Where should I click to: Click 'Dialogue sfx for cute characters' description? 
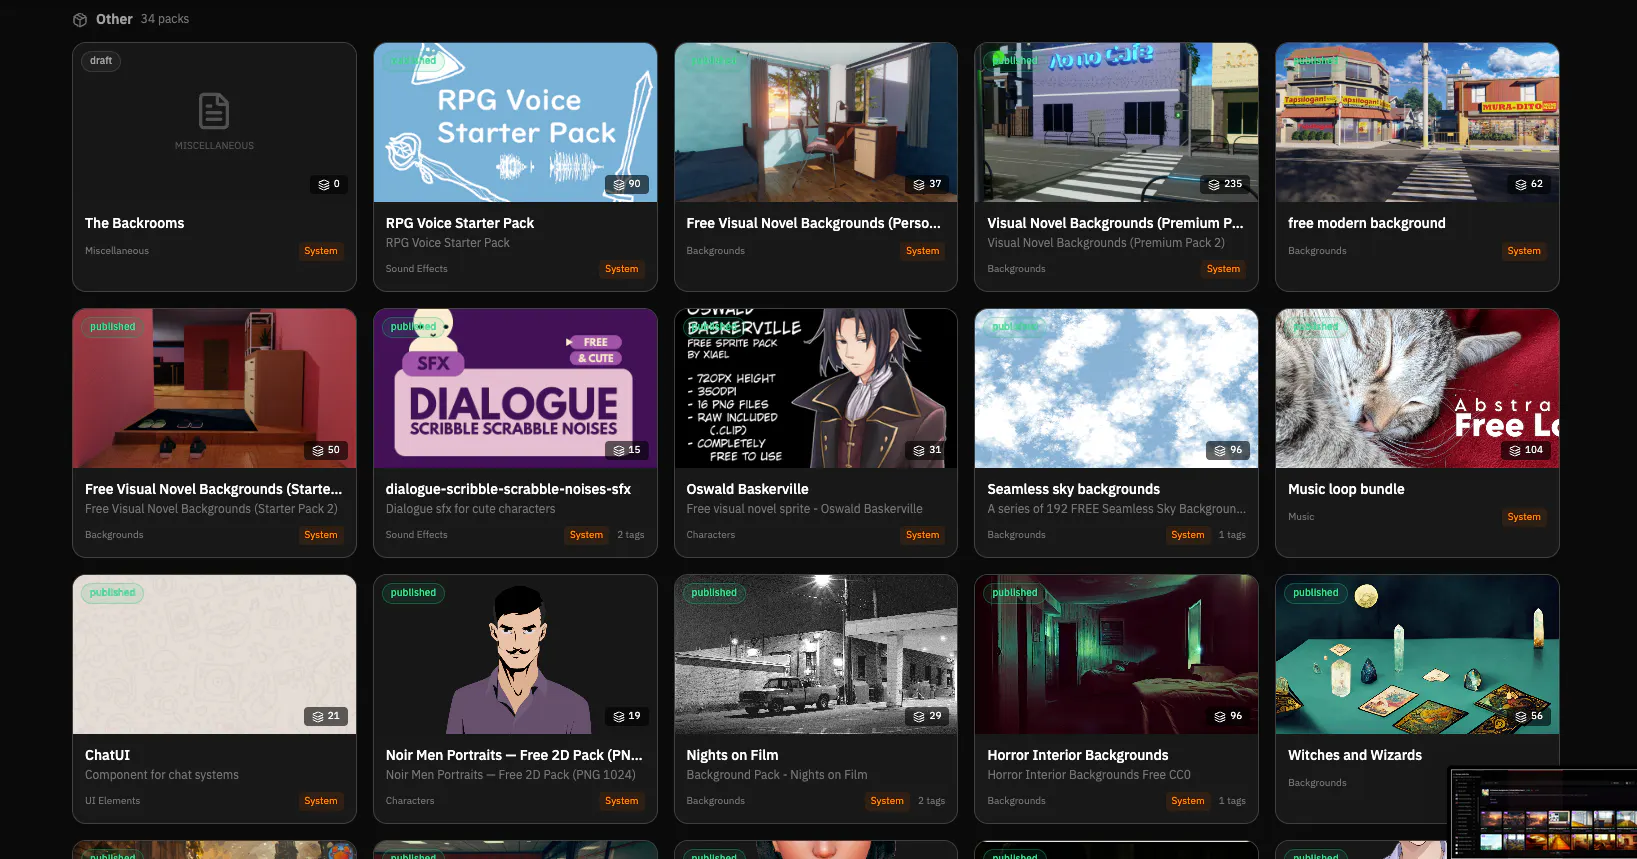tap(470, 509)
